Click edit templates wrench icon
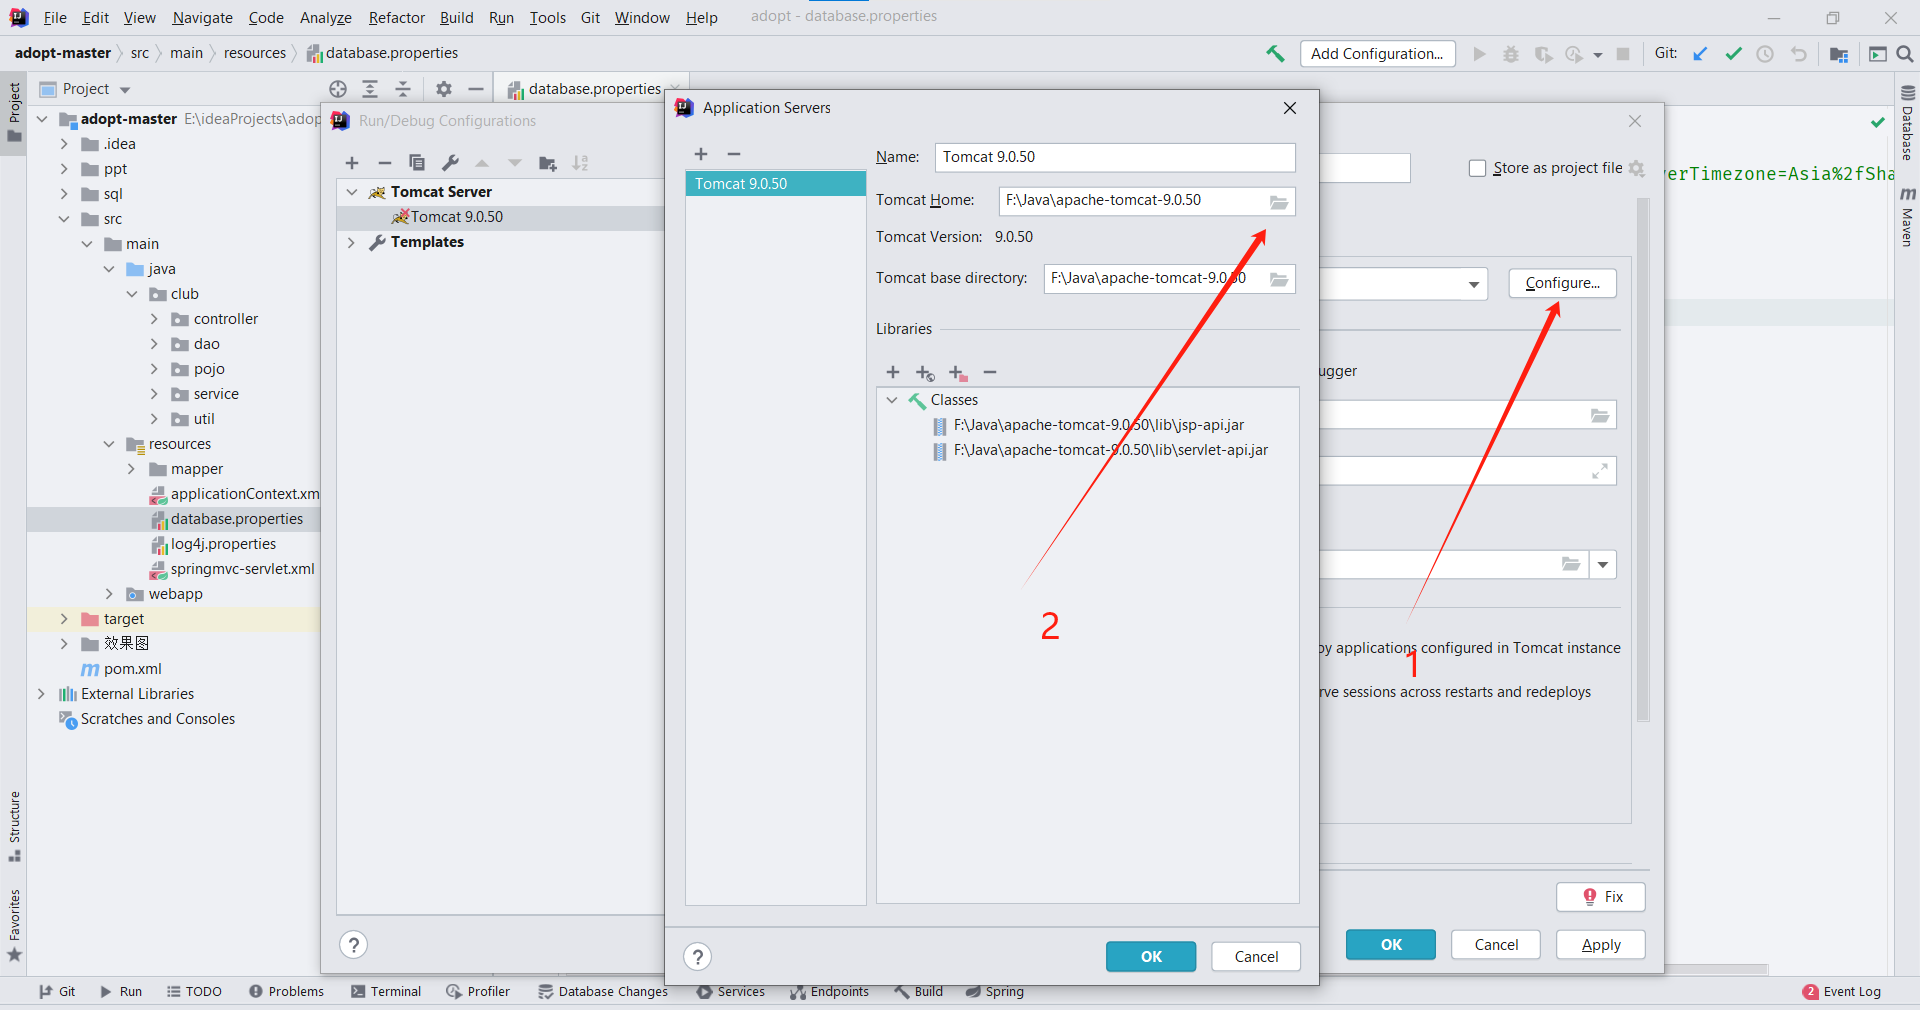The image size is (1920, 1010). pos(450,163)
